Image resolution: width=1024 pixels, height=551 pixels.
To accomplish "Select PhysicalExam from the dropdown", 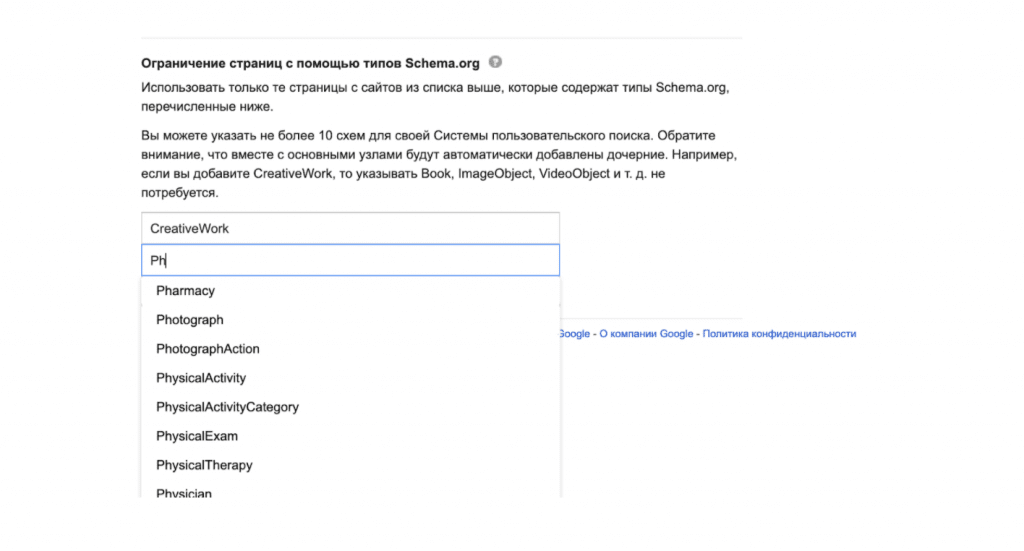I will [x=197, y=436].
